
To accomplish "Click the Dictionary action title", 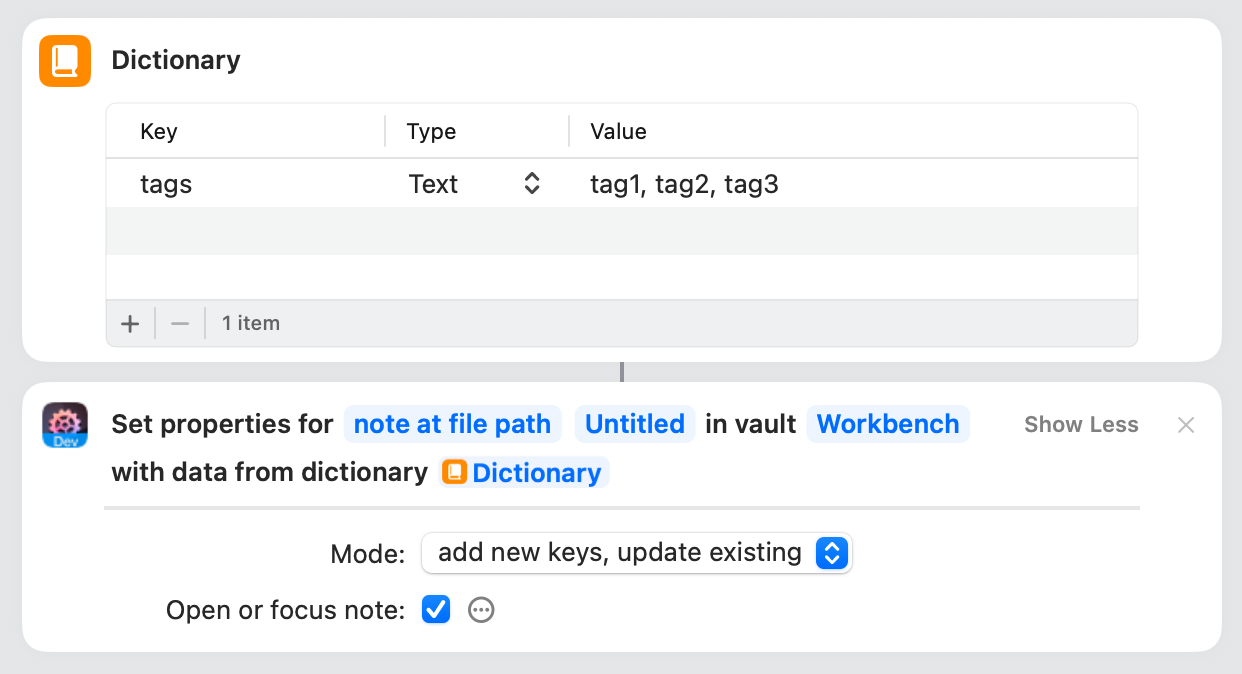I will (176, 60).
